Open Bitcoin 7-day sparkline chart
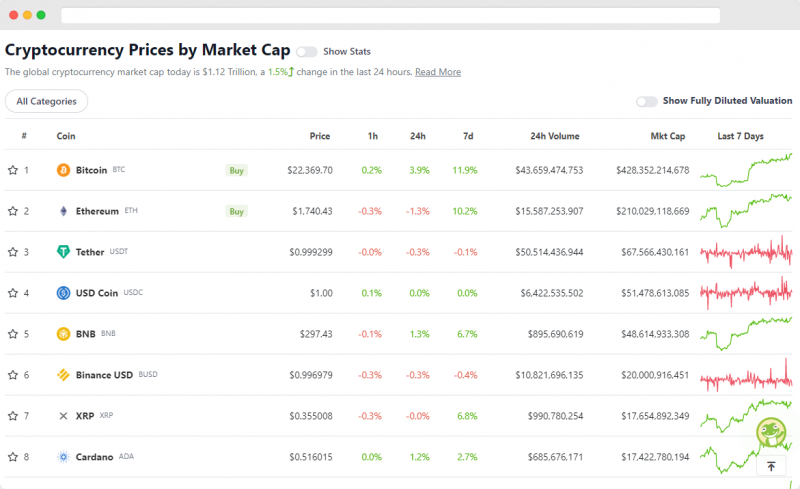 pos(746,170)
